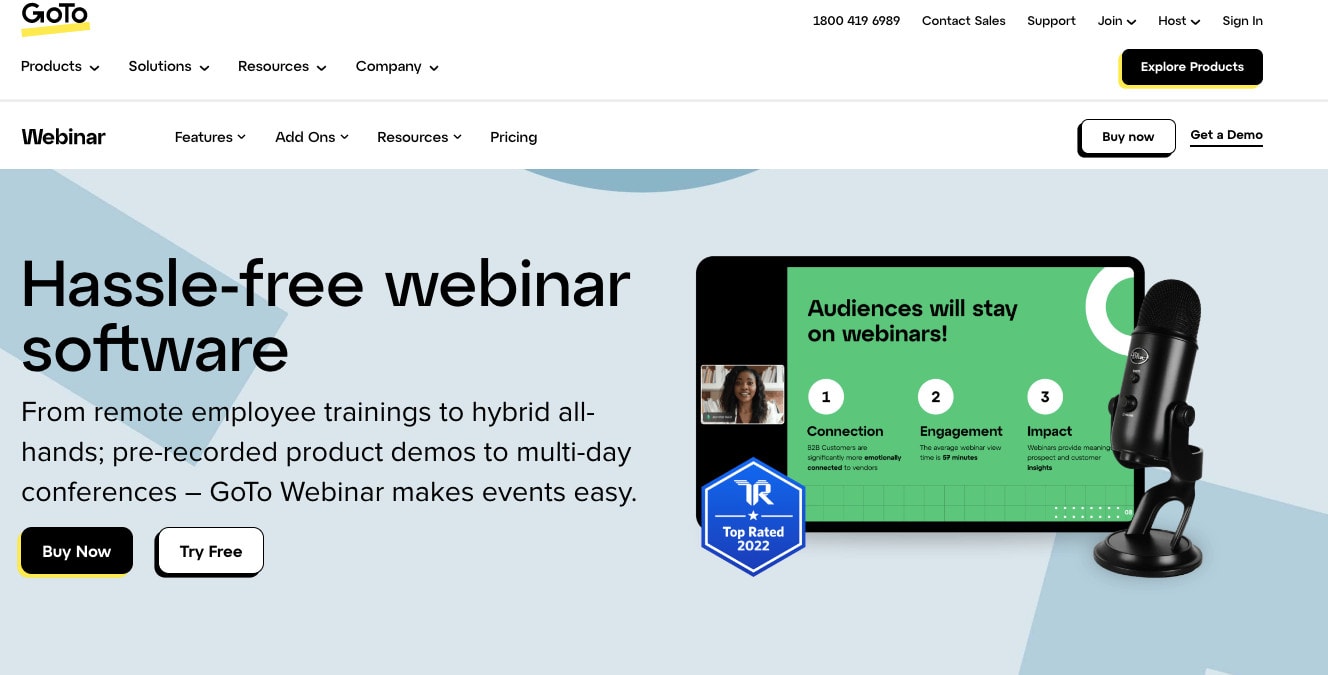
Task: Click the Explore Products button
Action: [1192, 66]
